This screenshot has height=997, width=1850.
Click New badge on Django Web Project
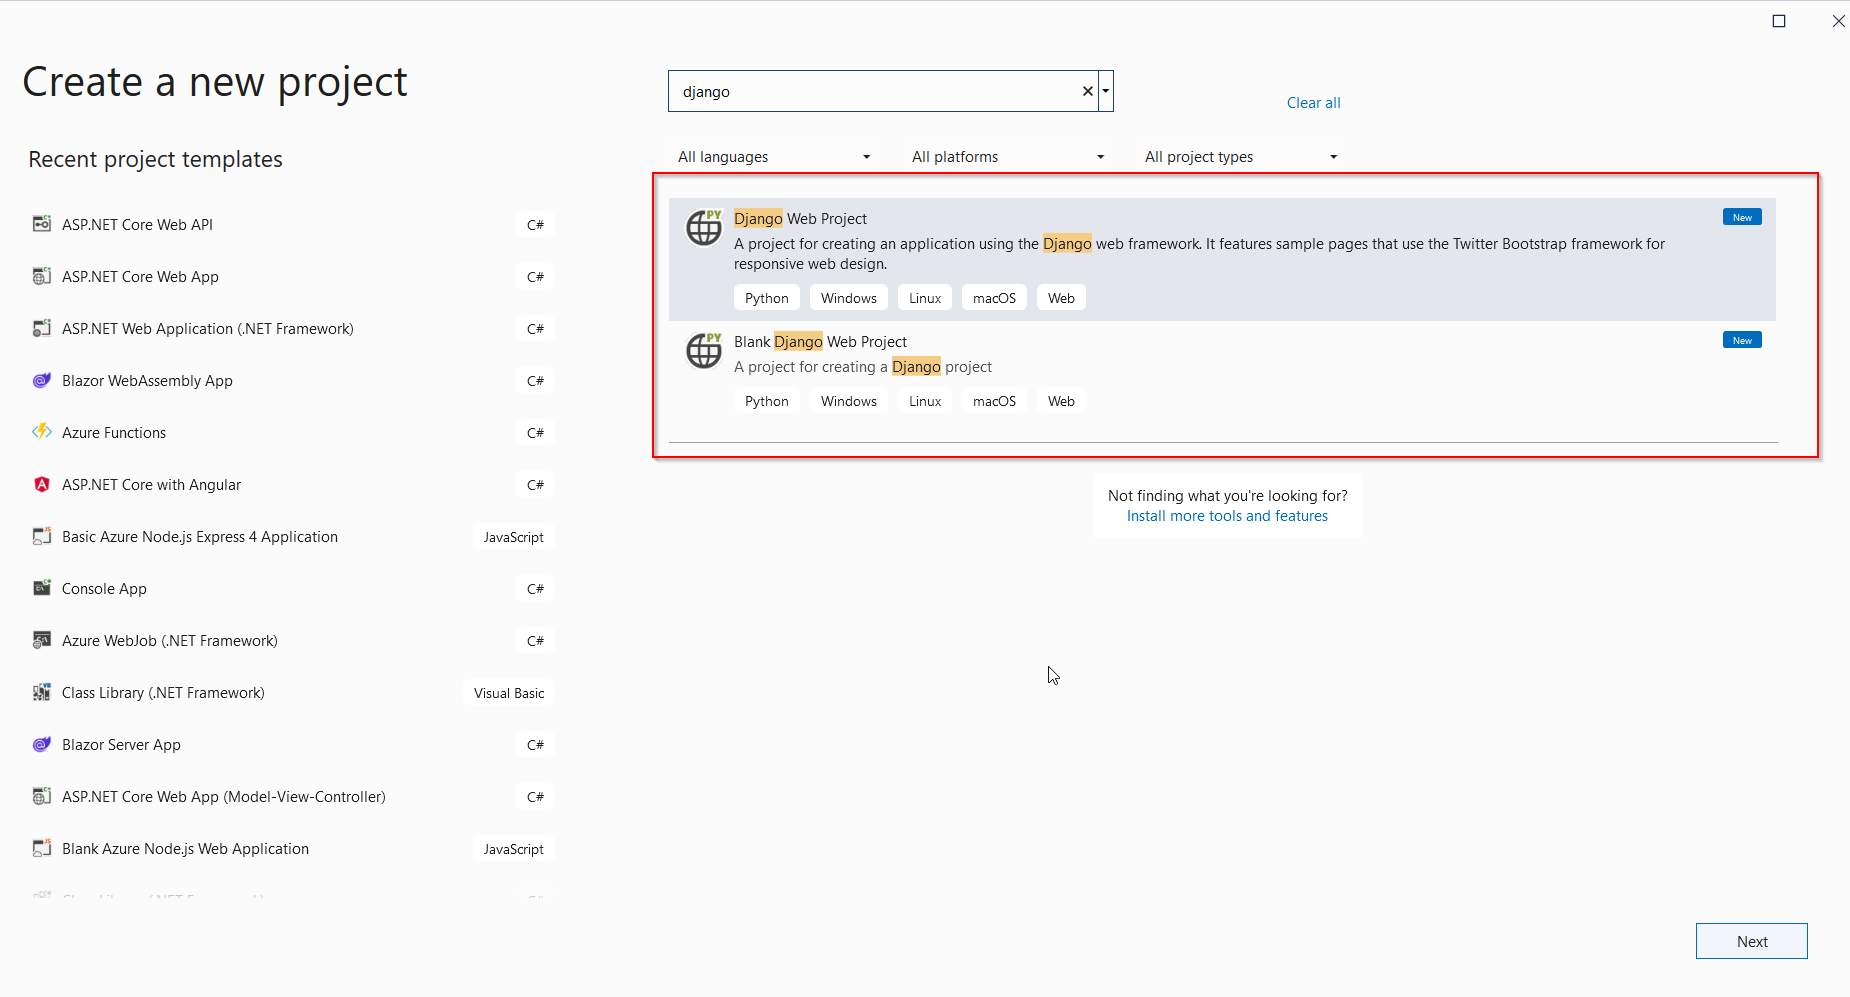pyautogui.click(x=1742, y=217)
